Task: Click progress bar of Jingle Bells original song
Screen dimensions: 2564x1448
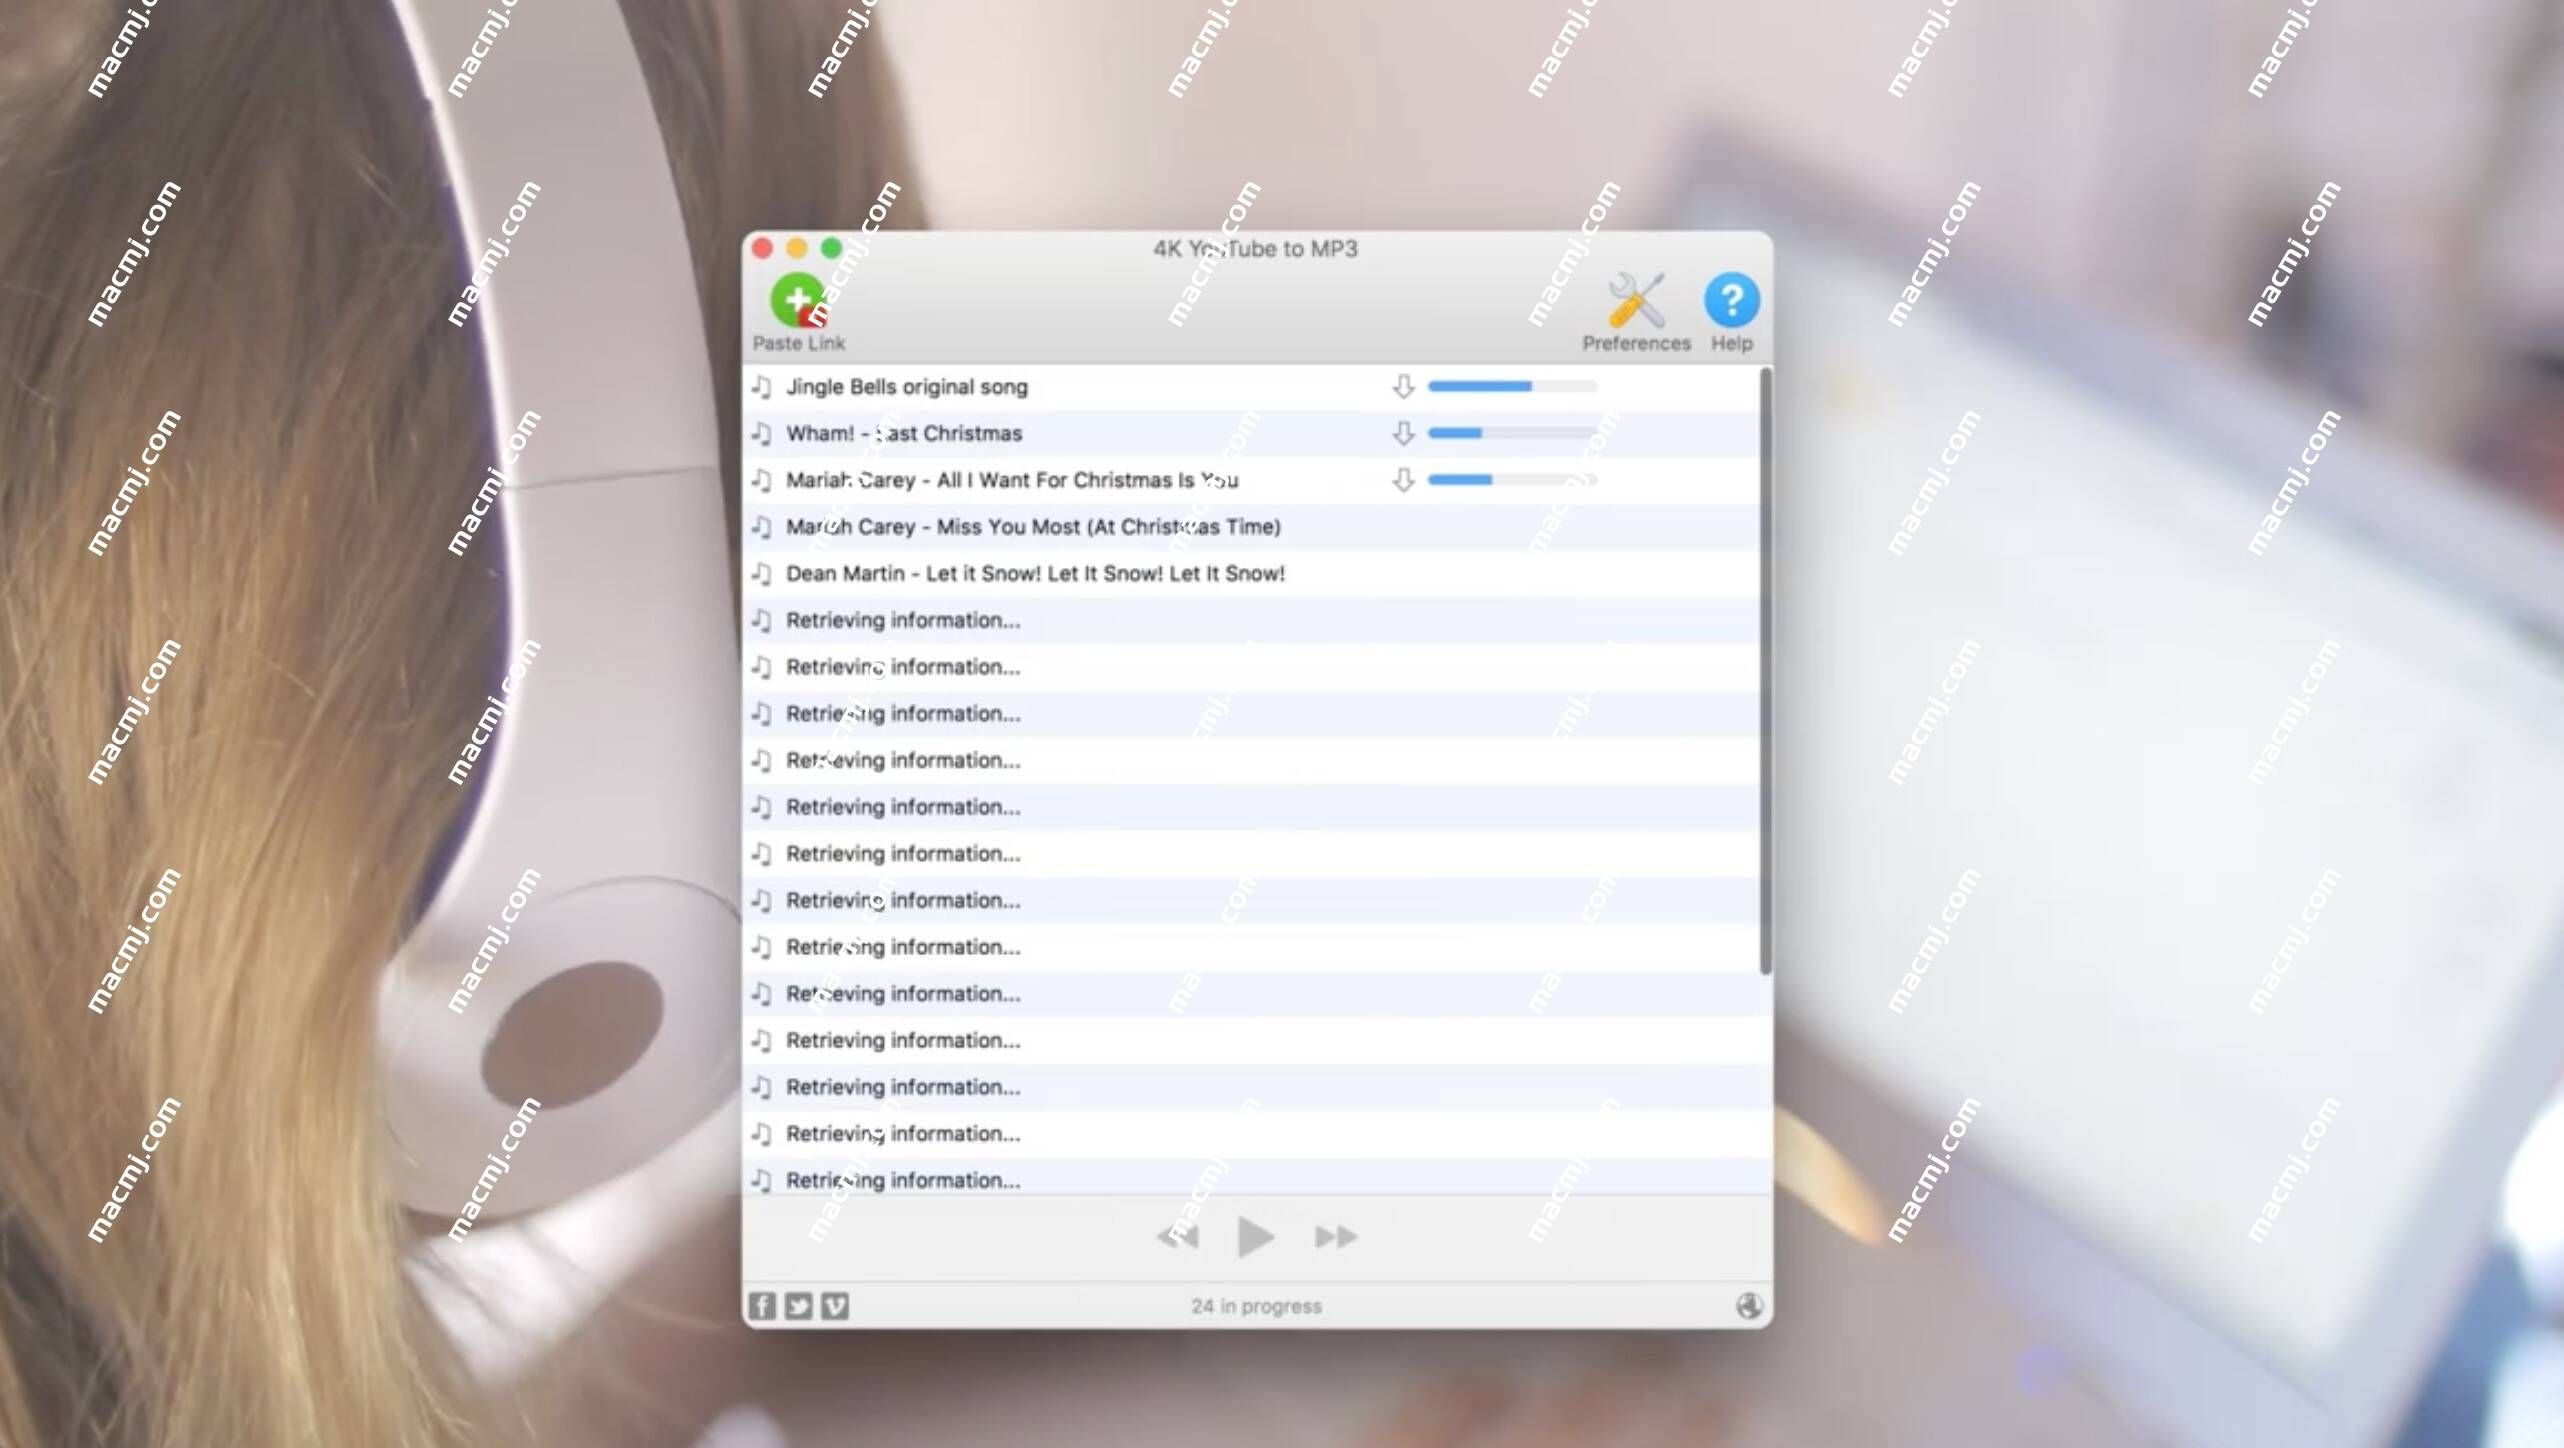Action: click(1512, 386)
